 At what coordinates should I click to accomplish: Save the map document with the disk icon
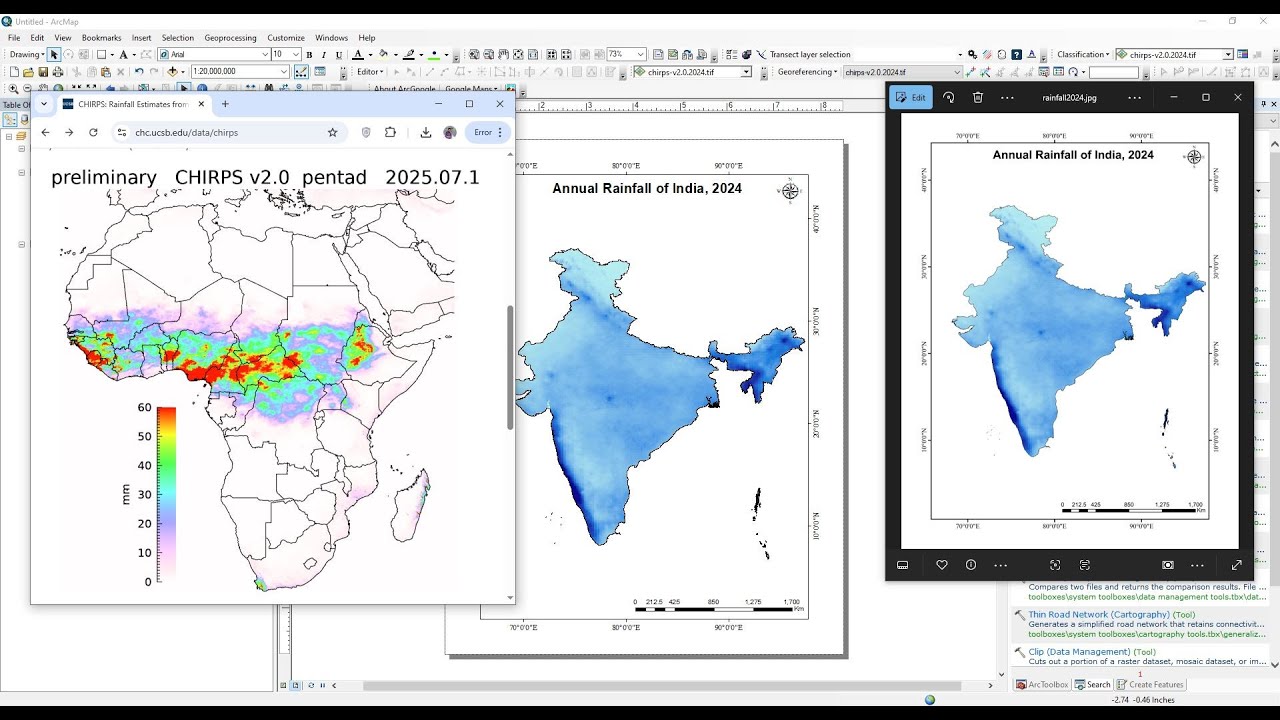(43, 72)
